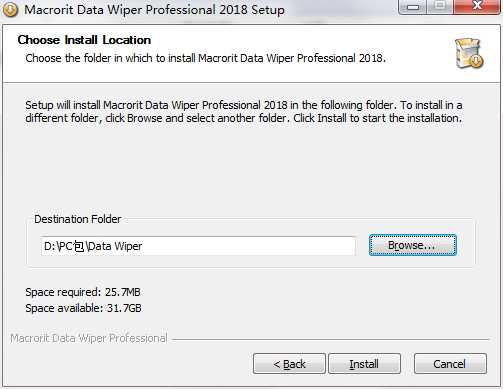Click the setup instructions paragraph

coord(244,112)
